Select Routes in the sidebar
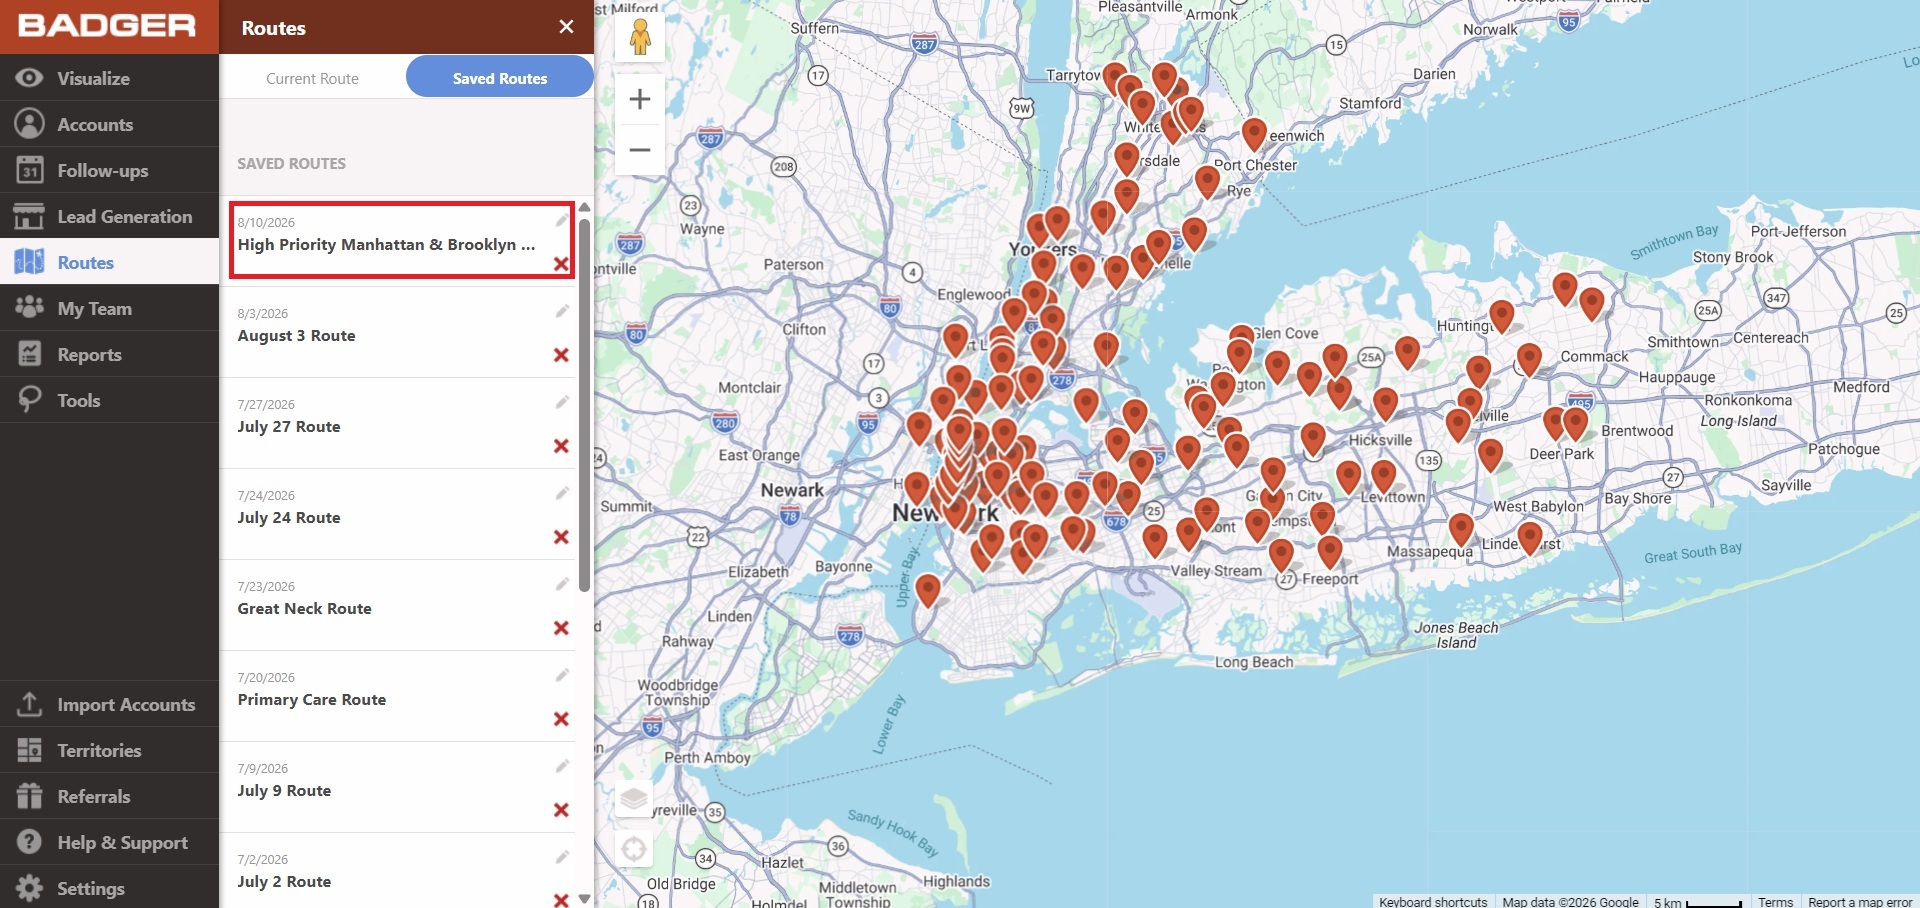 tap(109, 262)
